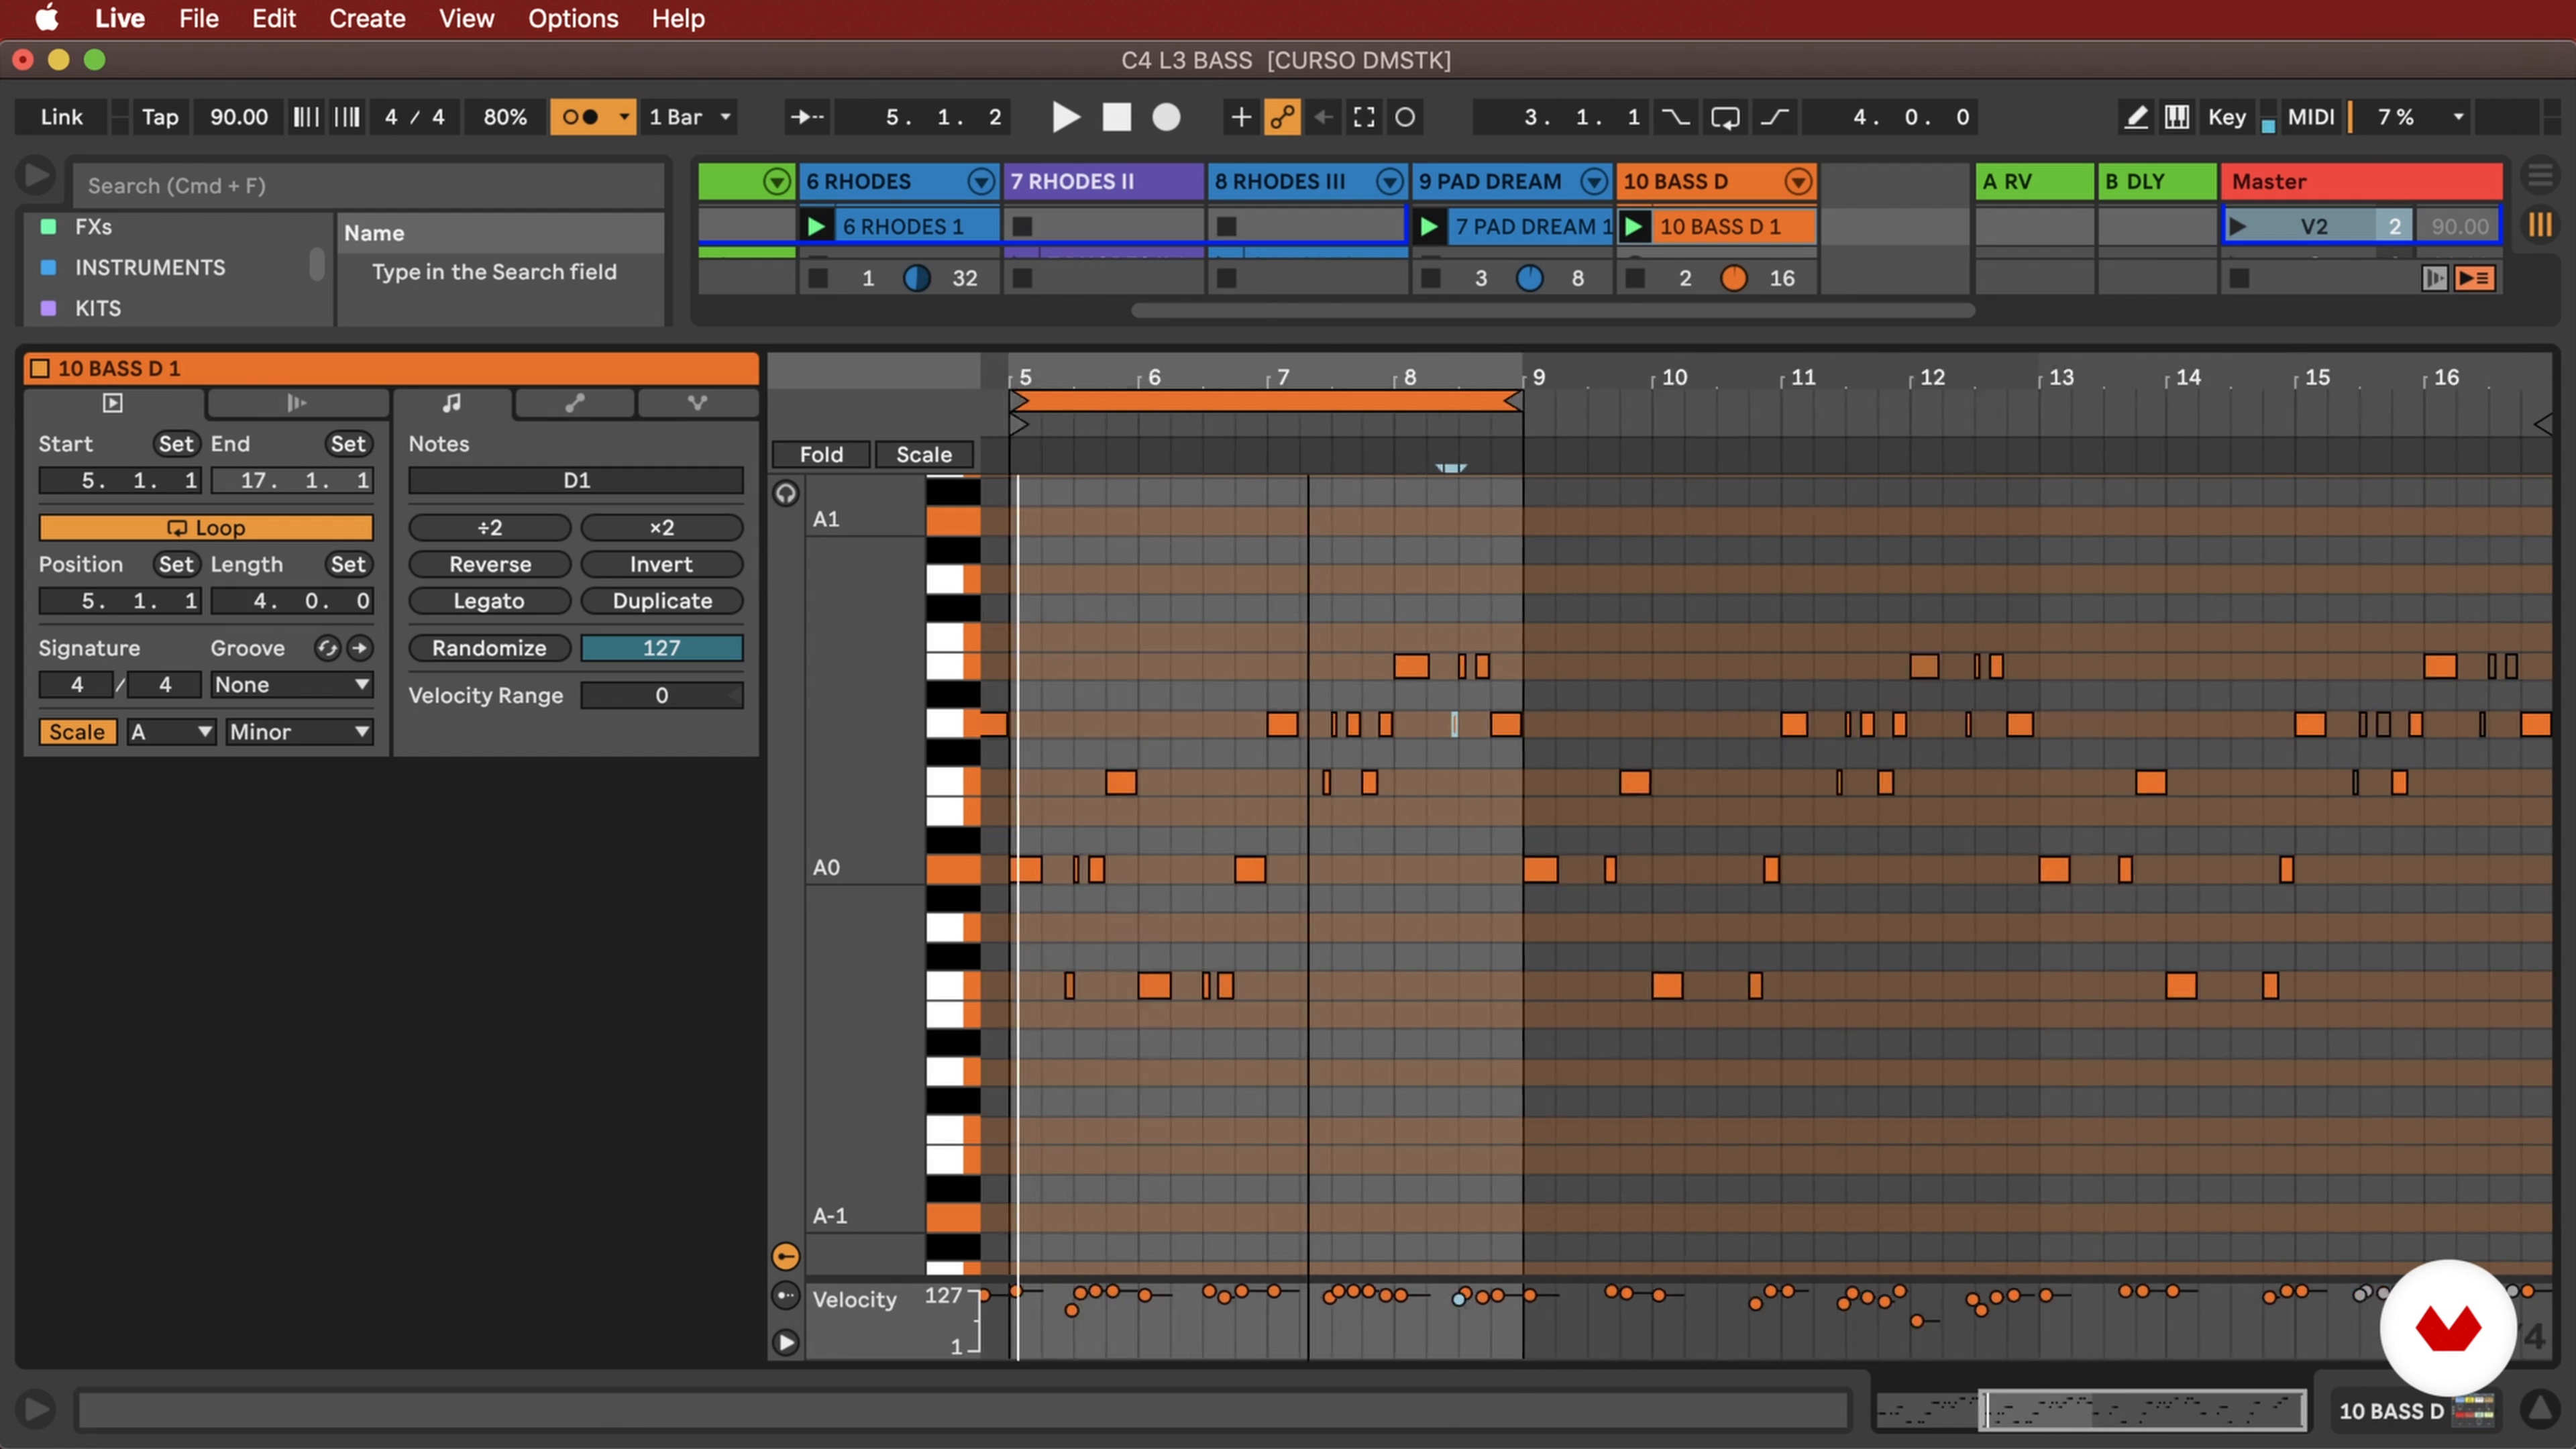
Task: Select the INSTRUMENTS collection in browser
Action: 150,267
